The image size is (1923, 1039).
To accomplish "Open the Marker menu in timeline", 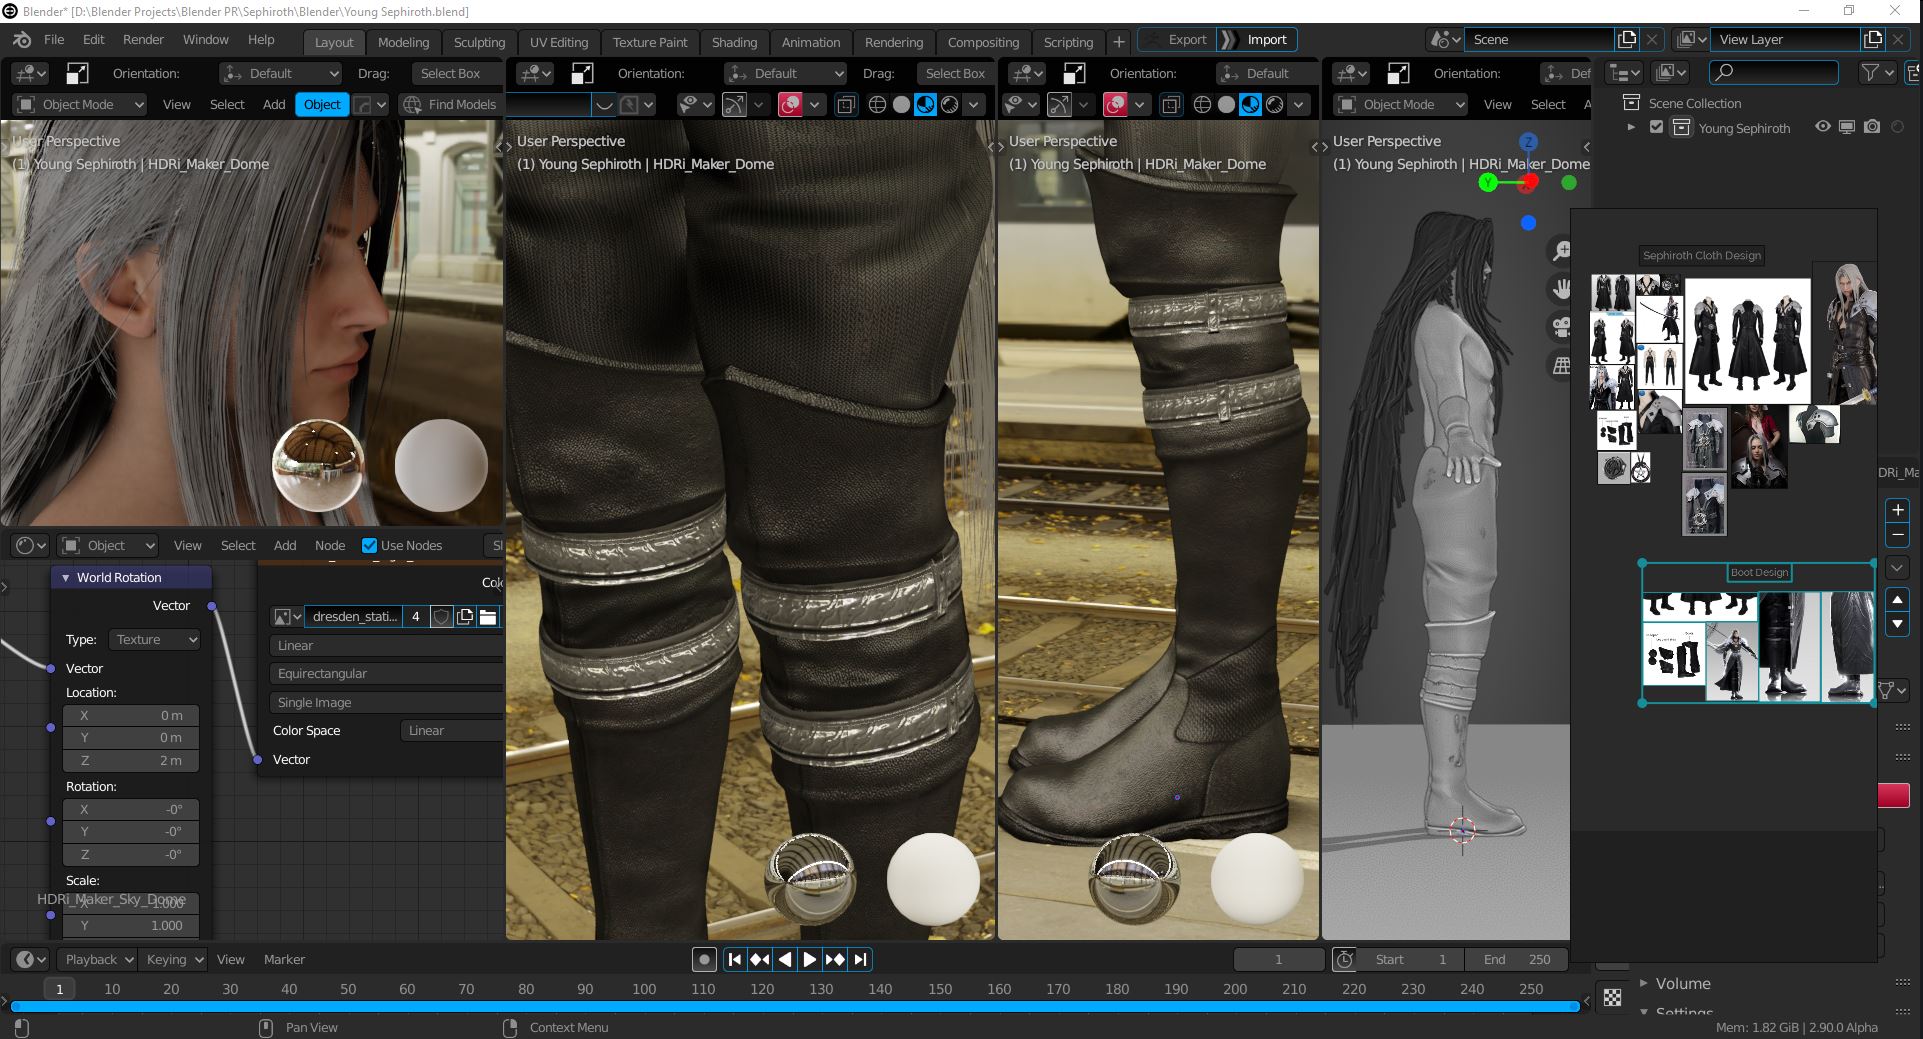I will (x=284, y=959).
